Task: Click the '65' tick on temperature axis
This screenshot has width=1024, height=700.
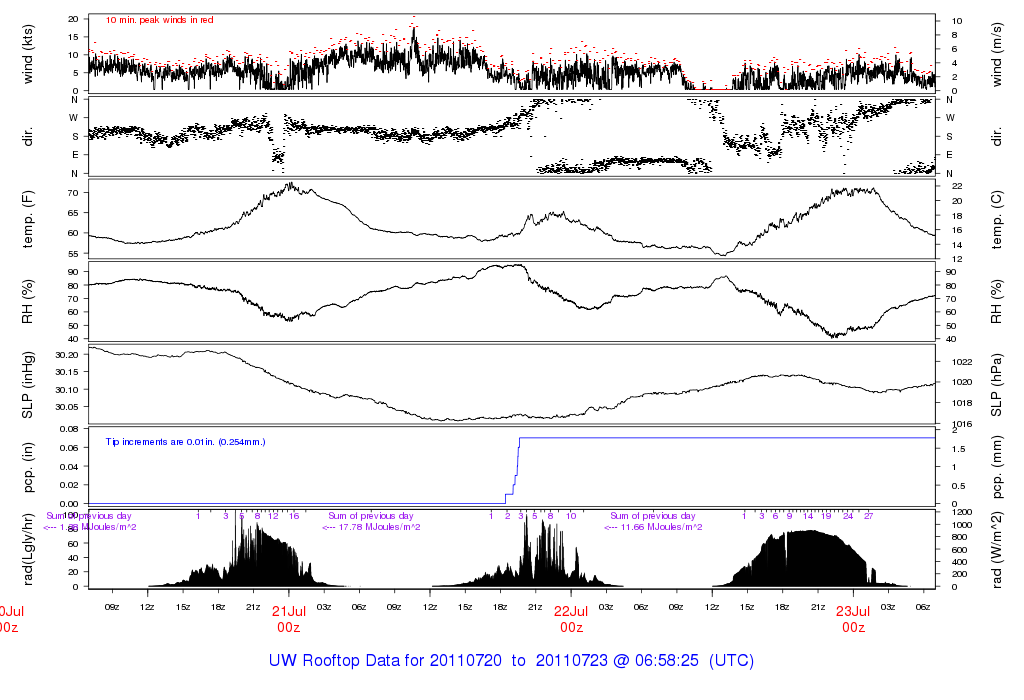Action: [x=72, y=213]
